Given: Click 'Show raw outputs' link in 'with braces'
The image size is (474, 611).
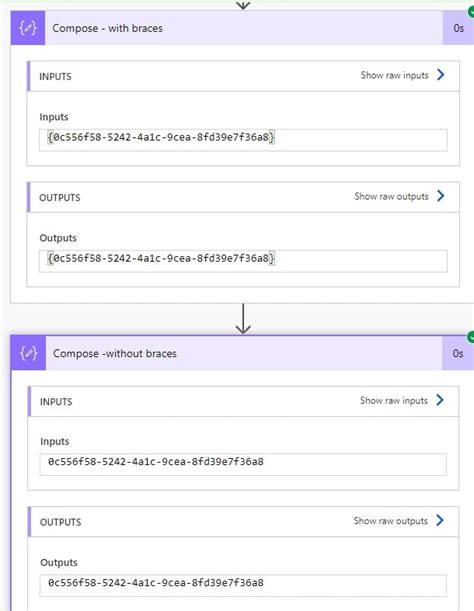Looking at the screenshot, I should coord(391,196).
